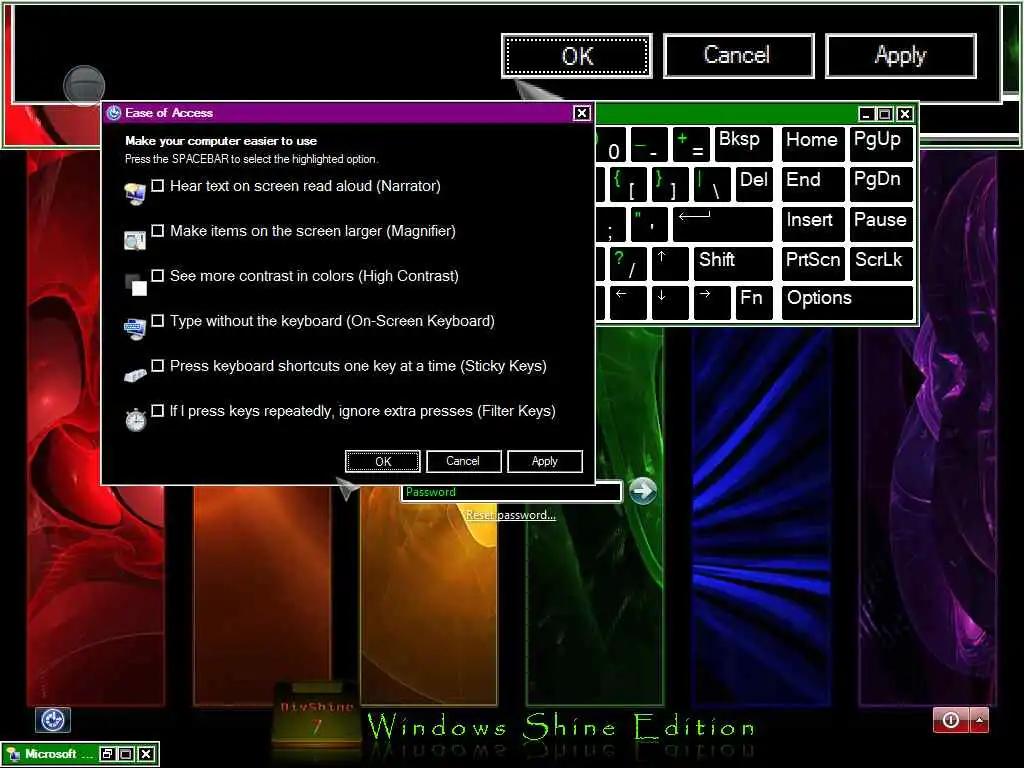Click the quote/apostrophe key
This screenshot has width=1024, height=768.
(x=649, y=224)
